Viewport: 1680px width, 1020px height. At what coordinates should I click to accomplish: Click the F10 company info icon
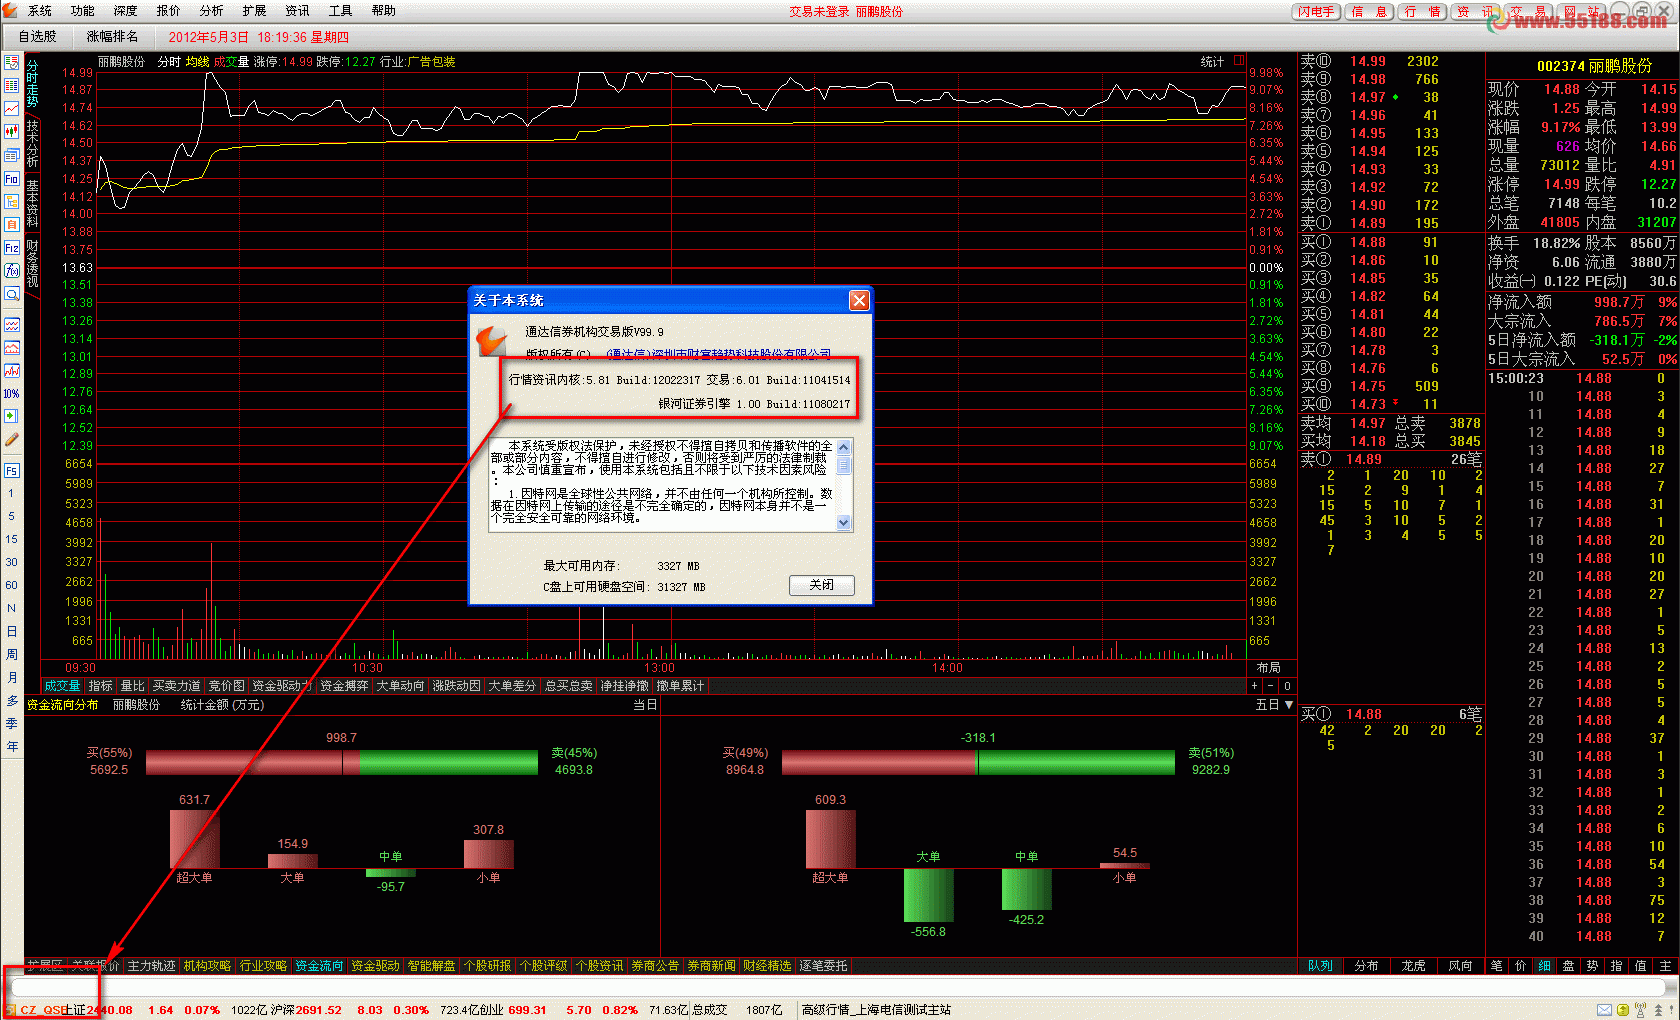pos(12,178)
